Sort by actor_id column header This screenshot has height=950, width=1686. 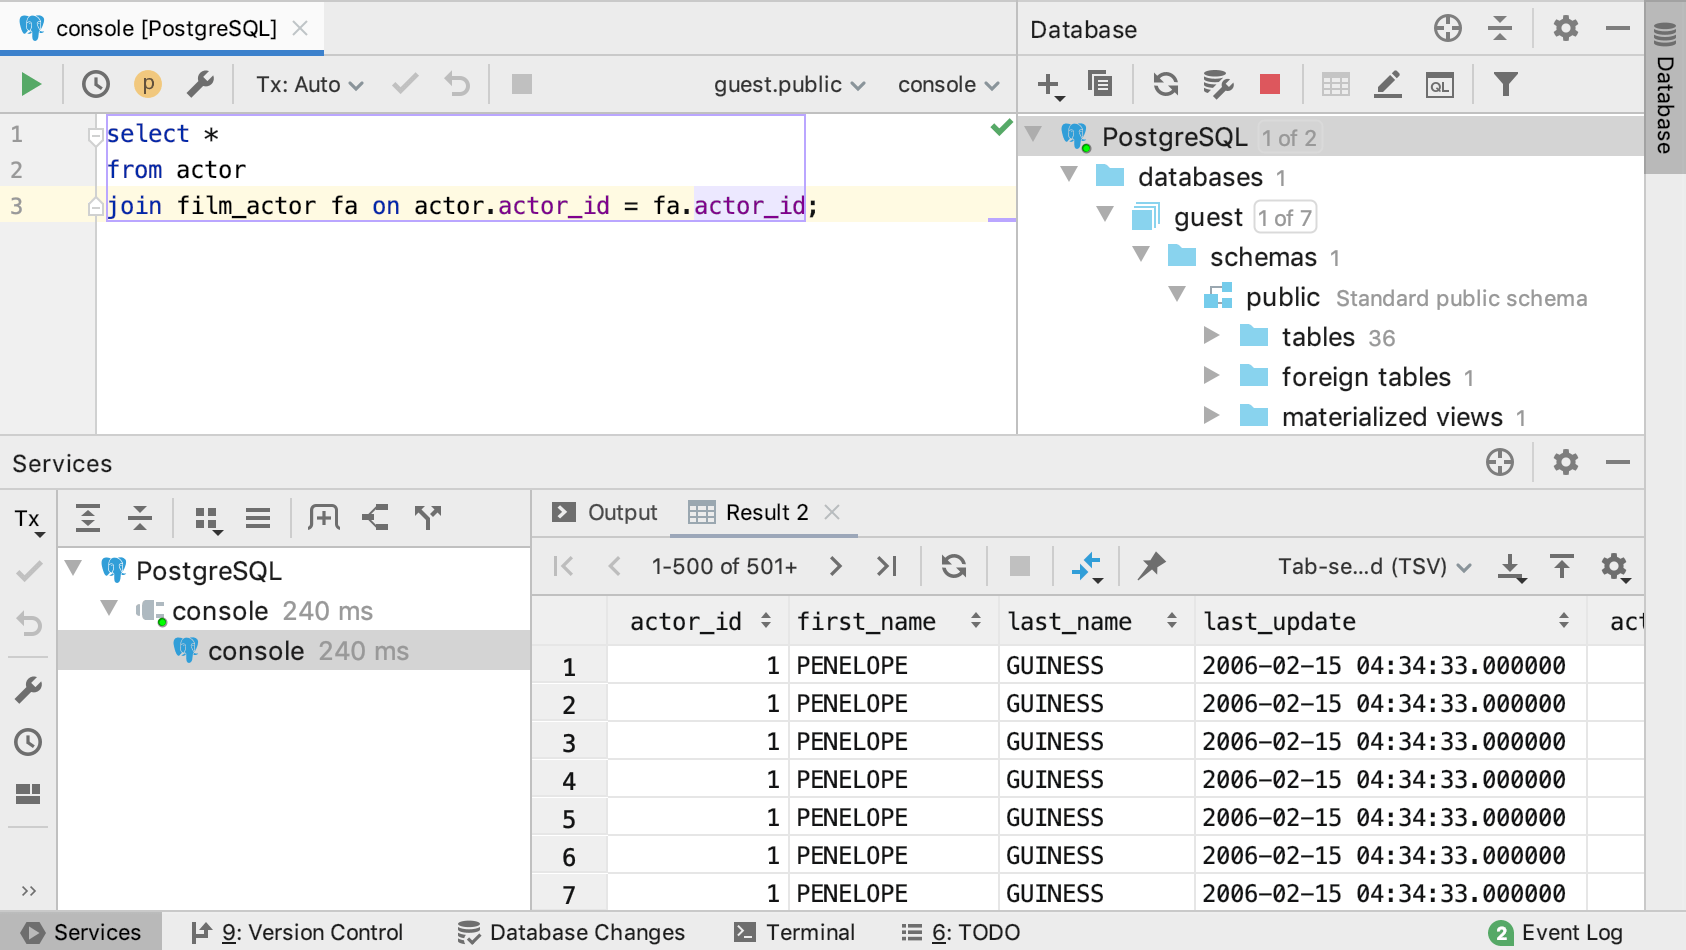tap(698, 621)
